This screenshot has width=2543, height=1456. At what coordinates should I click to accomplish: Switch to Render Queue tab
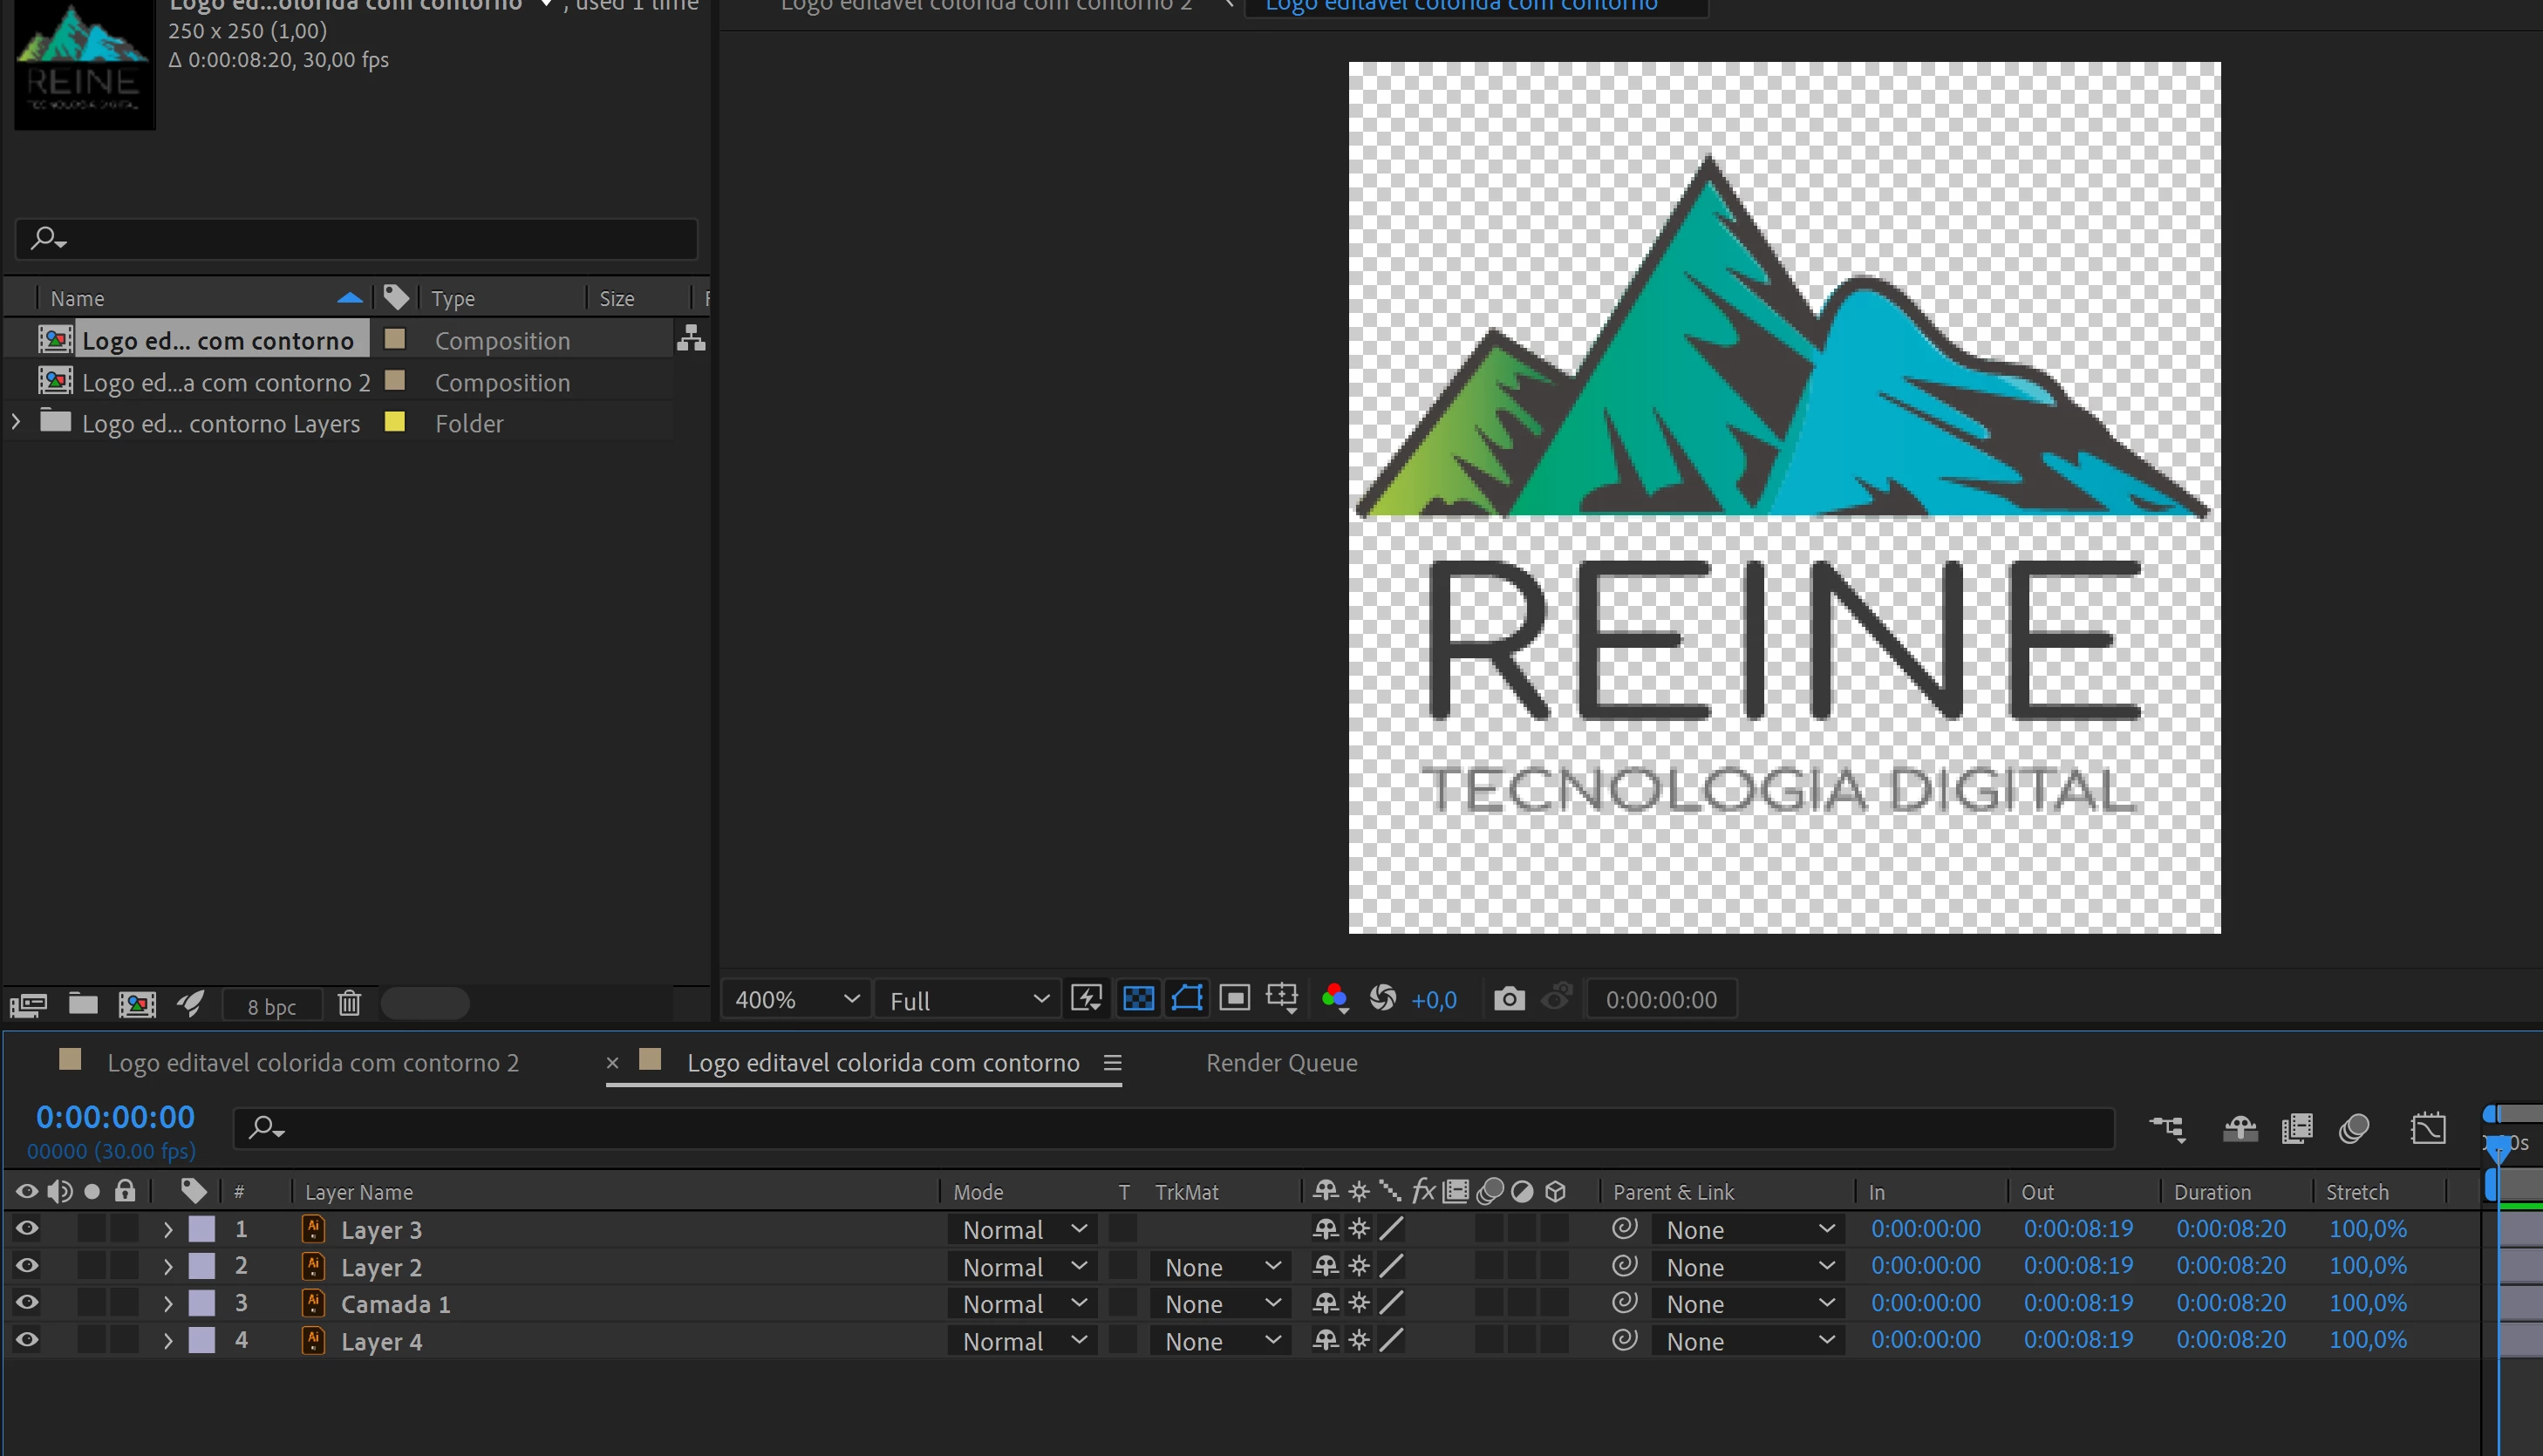tap(1281, 1063)
